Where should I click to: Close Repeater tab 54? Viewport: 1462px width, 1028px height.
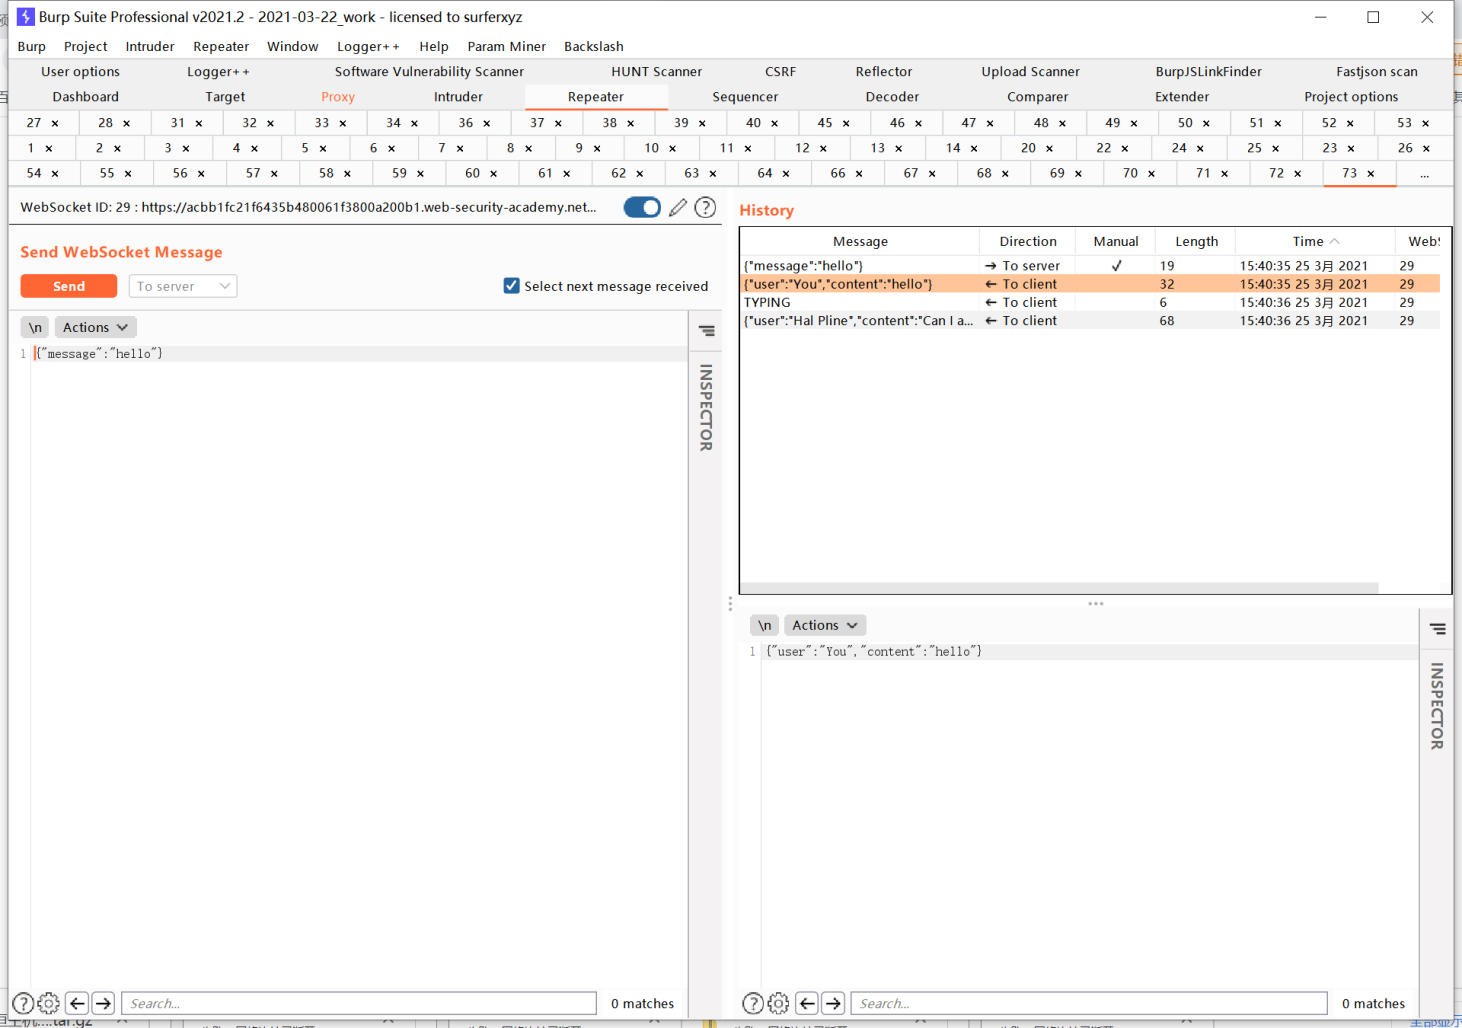coord(55,173)
